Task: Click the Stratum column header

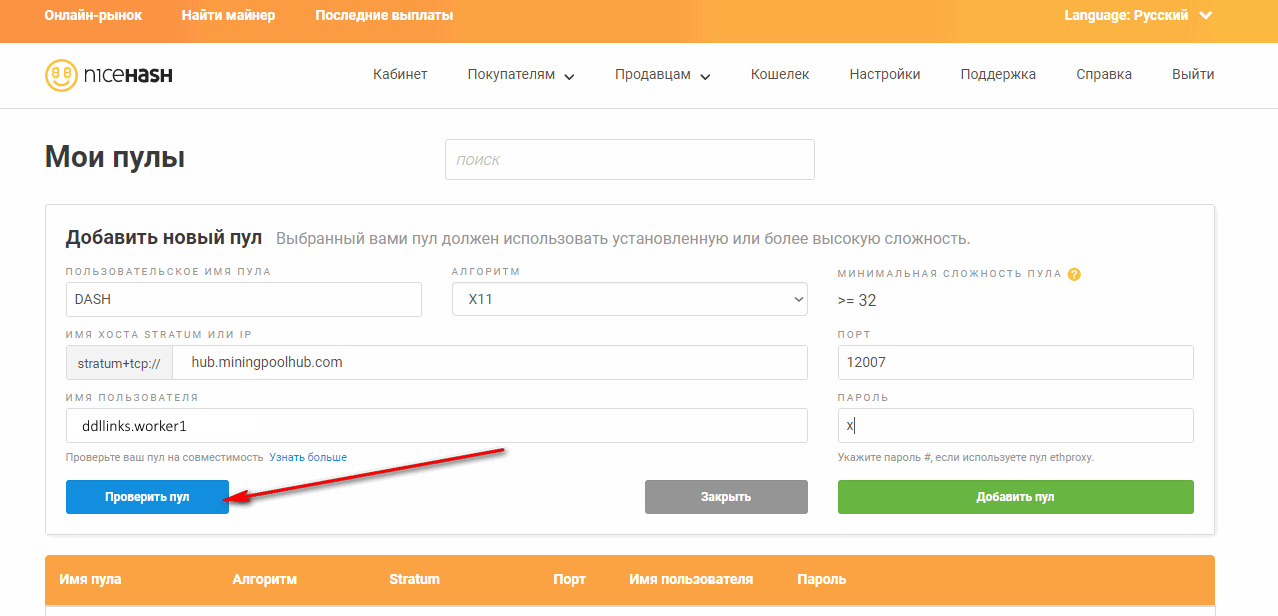Action: [x=415, y=579]
